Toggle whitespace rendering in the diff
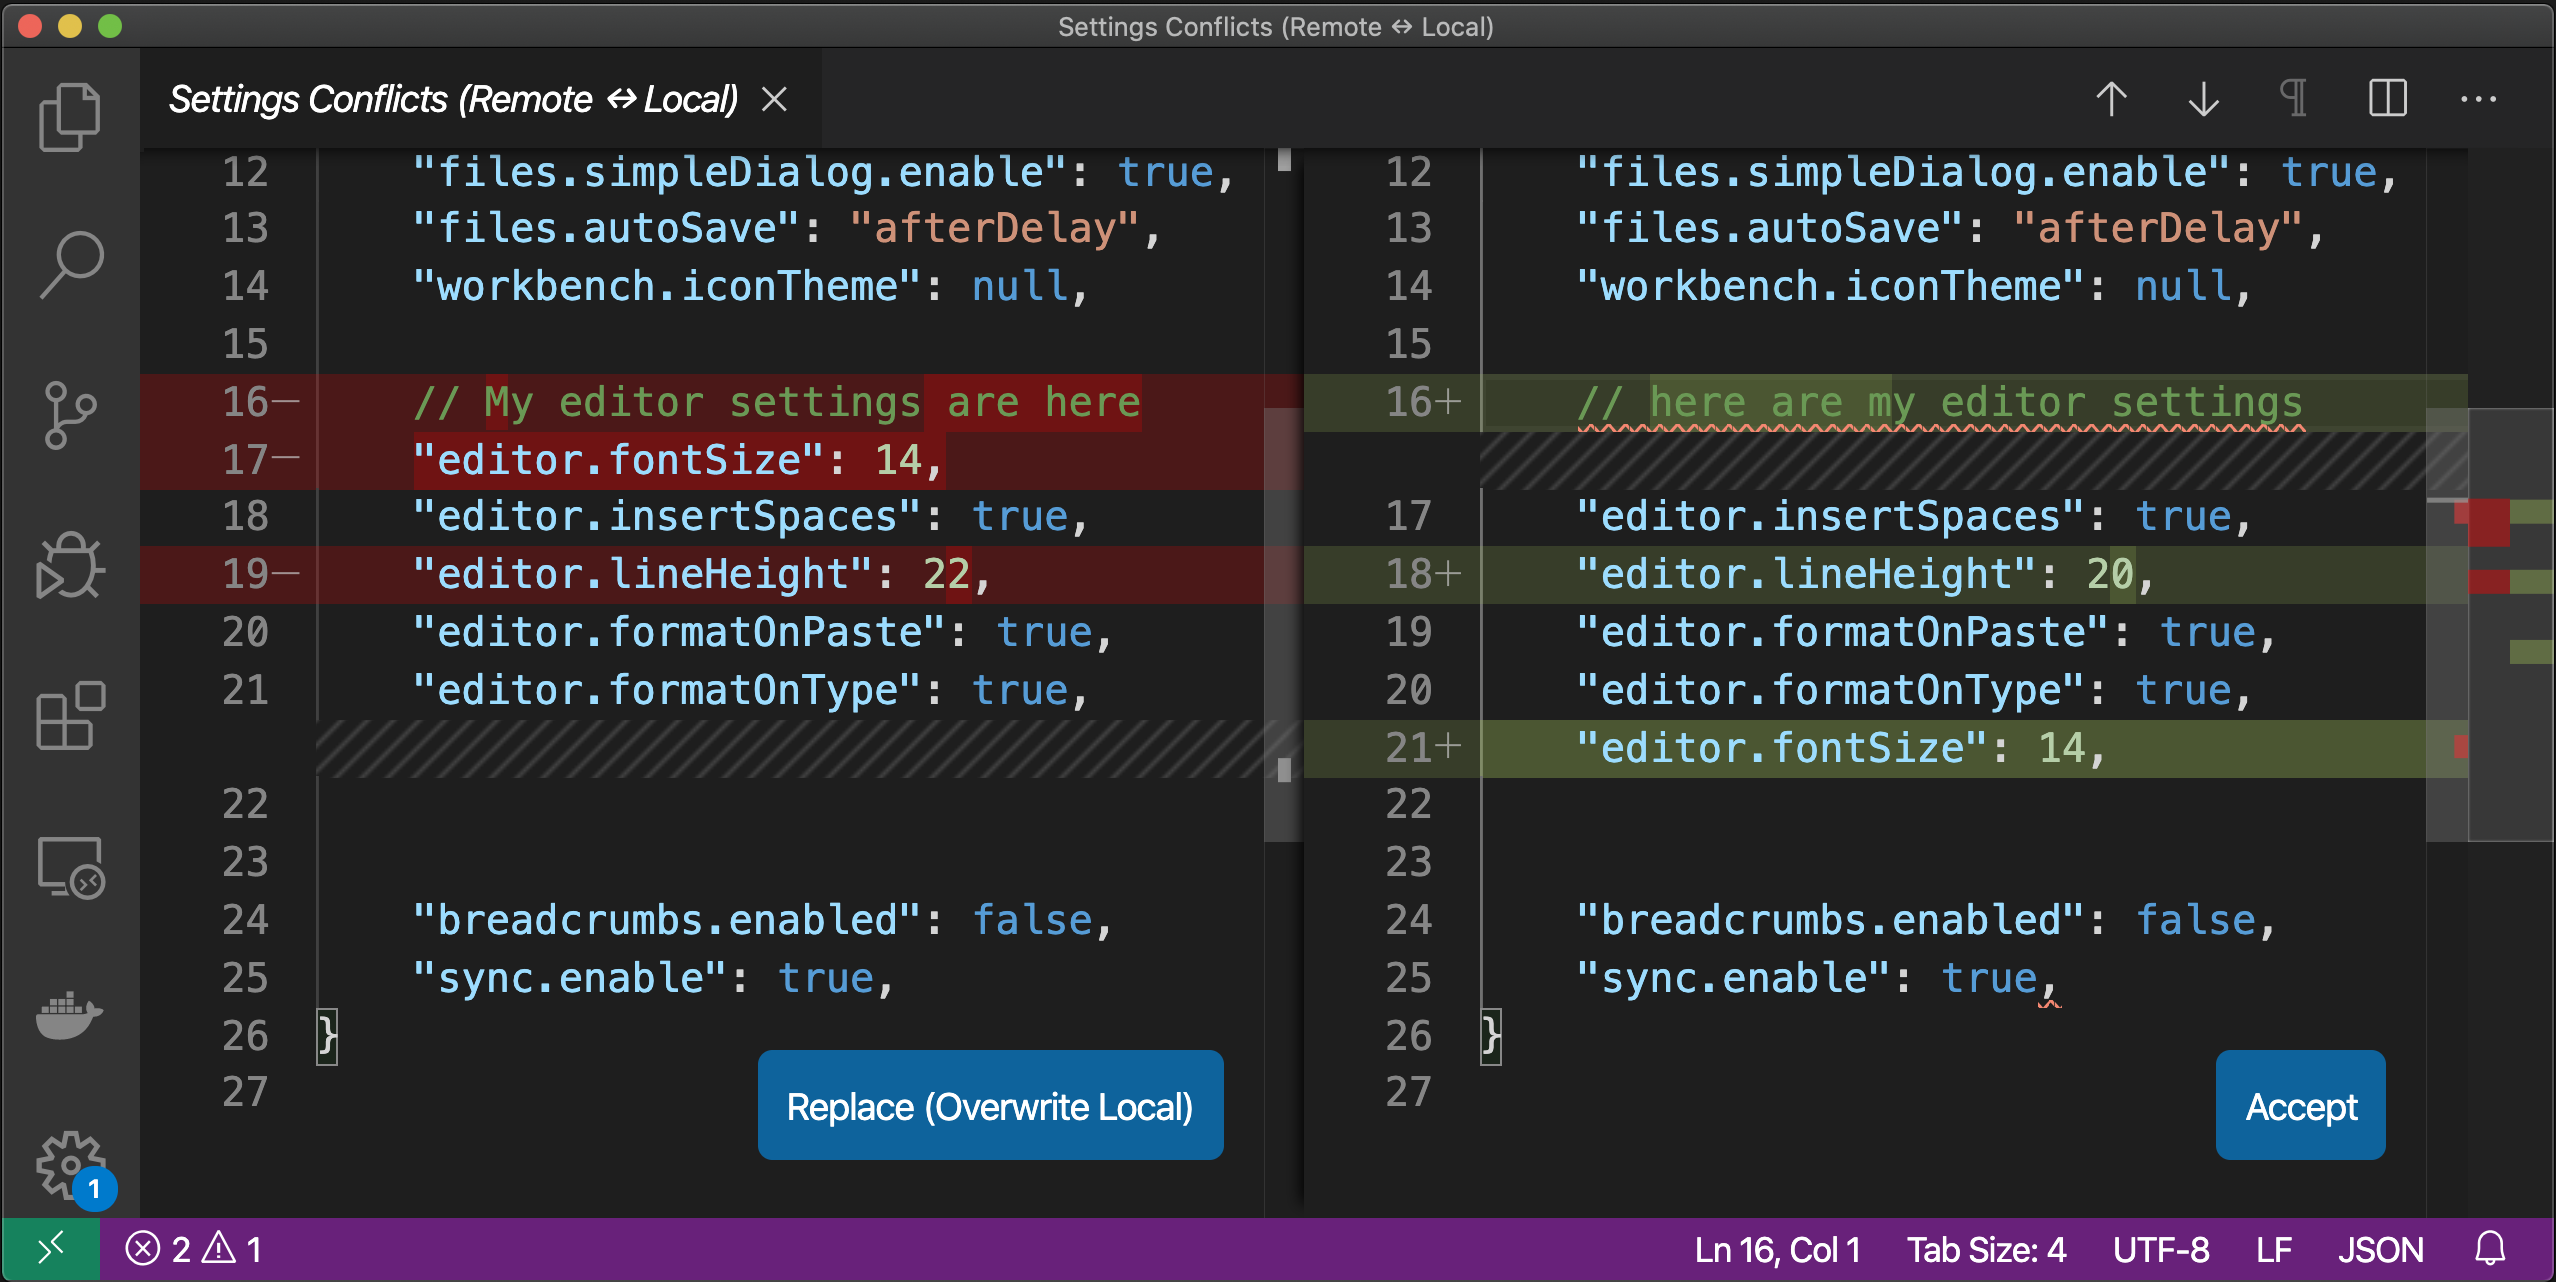 [x=2295, y=98]
